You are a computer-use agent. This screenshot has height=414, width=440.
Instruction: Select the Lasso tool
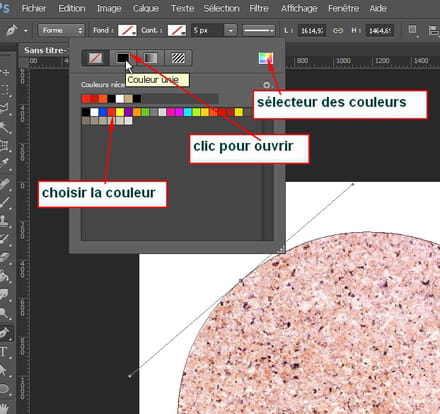(5, 108)
